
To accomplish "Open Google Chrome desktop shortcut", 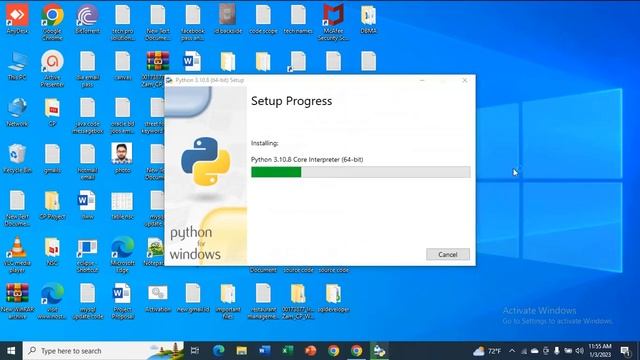I will point(52,22).
